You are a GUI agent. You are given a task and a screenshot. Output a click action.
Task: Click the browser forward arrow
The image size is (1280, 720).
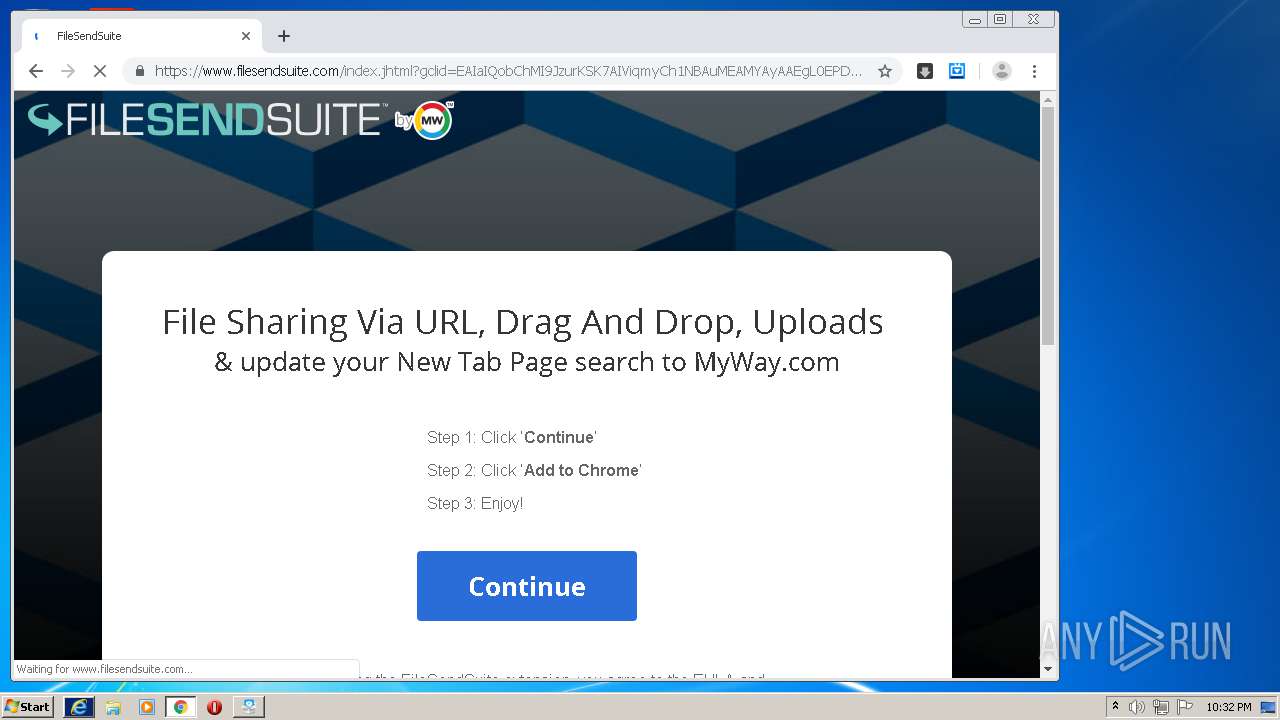point(68,71)
